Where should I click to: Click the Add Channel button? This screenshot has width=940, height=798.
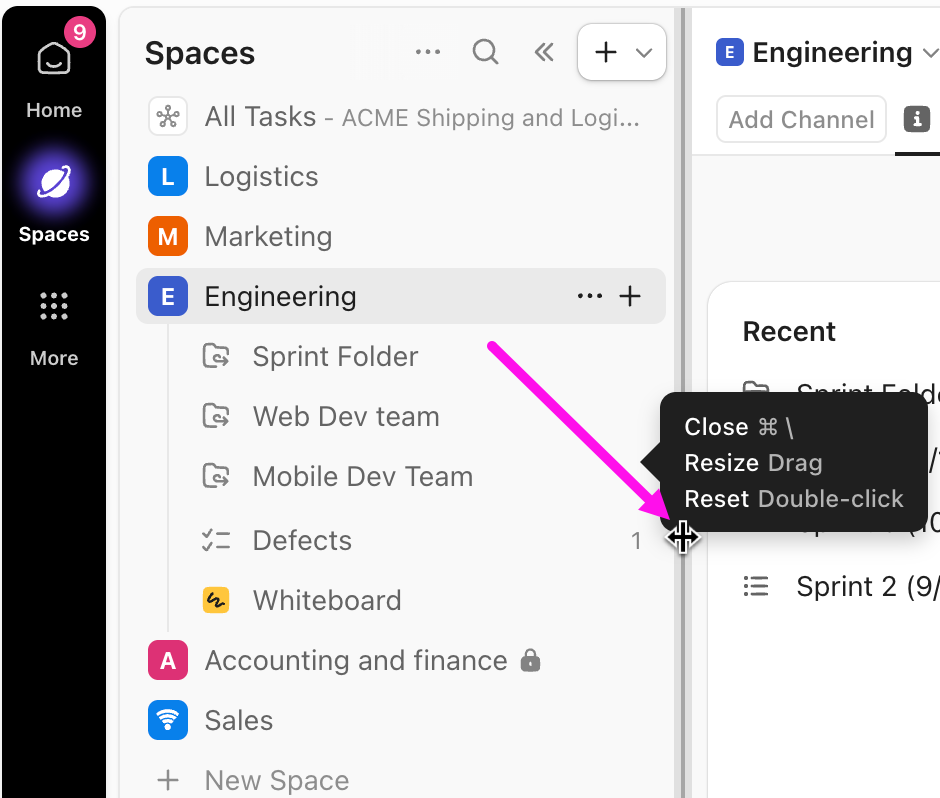click(800, 119)
